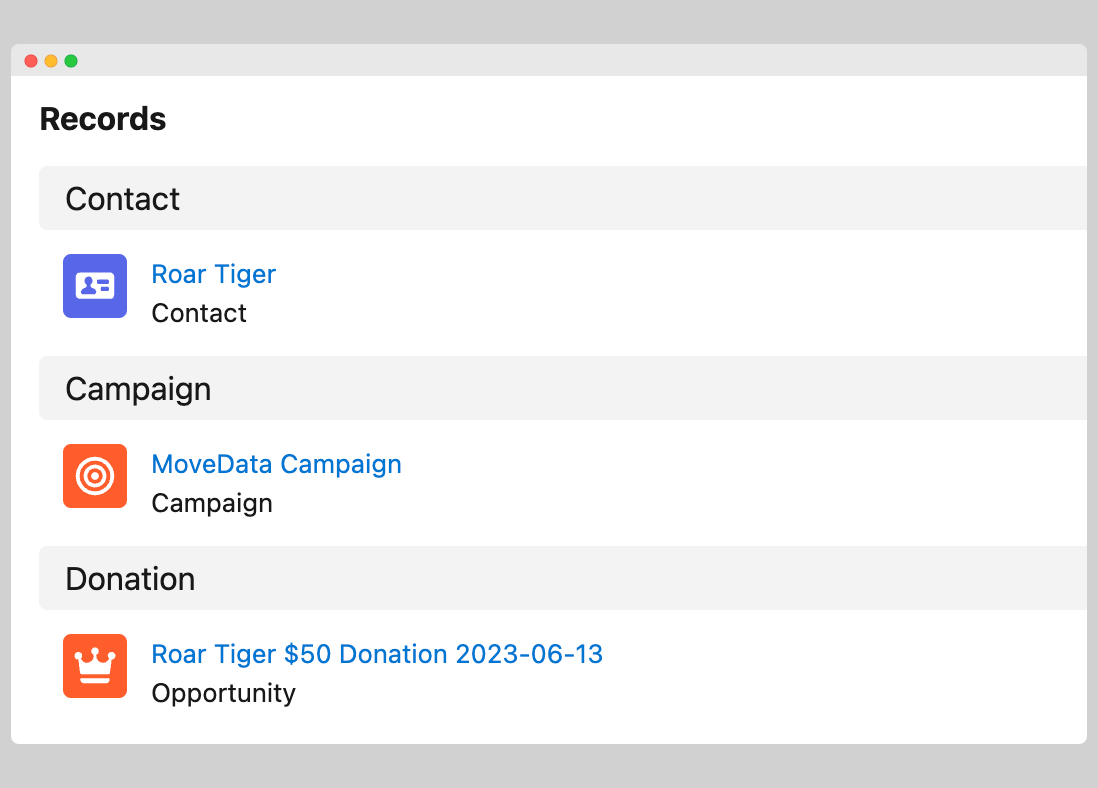Click the orange crown opportunity icon
The width and height of the screenshot is (1098, 788).
(95, 666)
